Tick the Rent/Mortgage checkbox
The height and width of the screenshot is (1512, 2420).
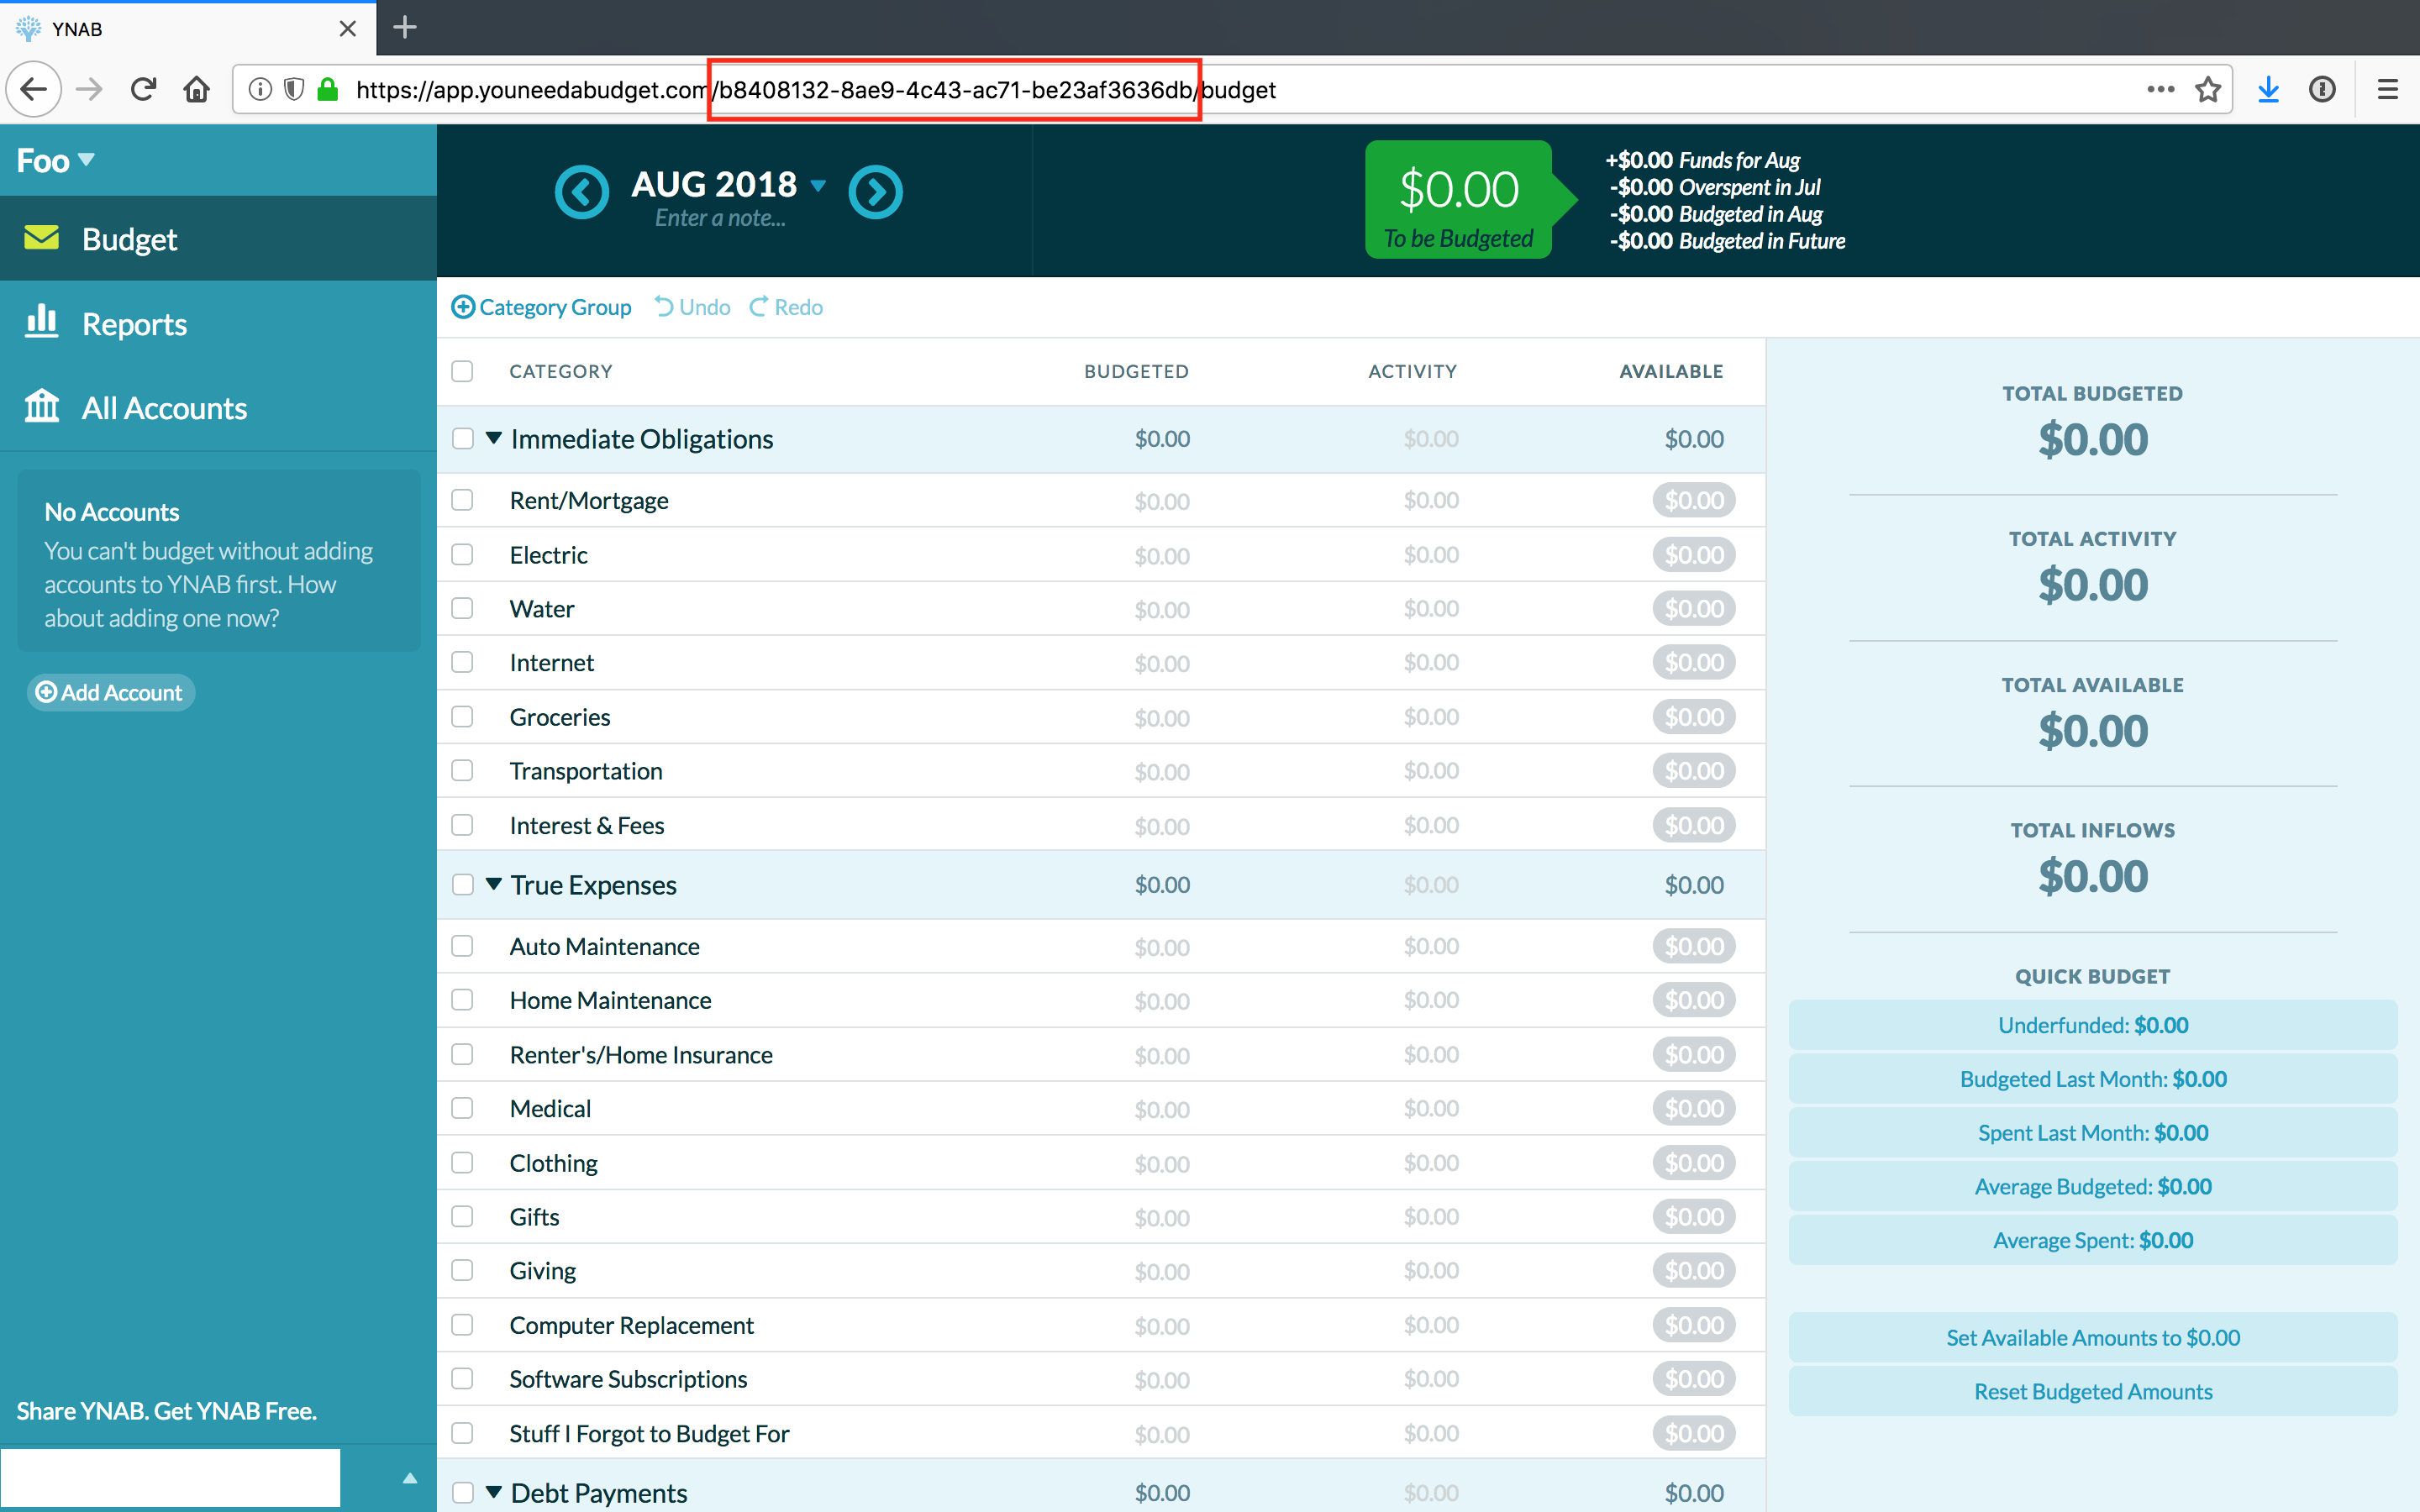coord(462,500)
